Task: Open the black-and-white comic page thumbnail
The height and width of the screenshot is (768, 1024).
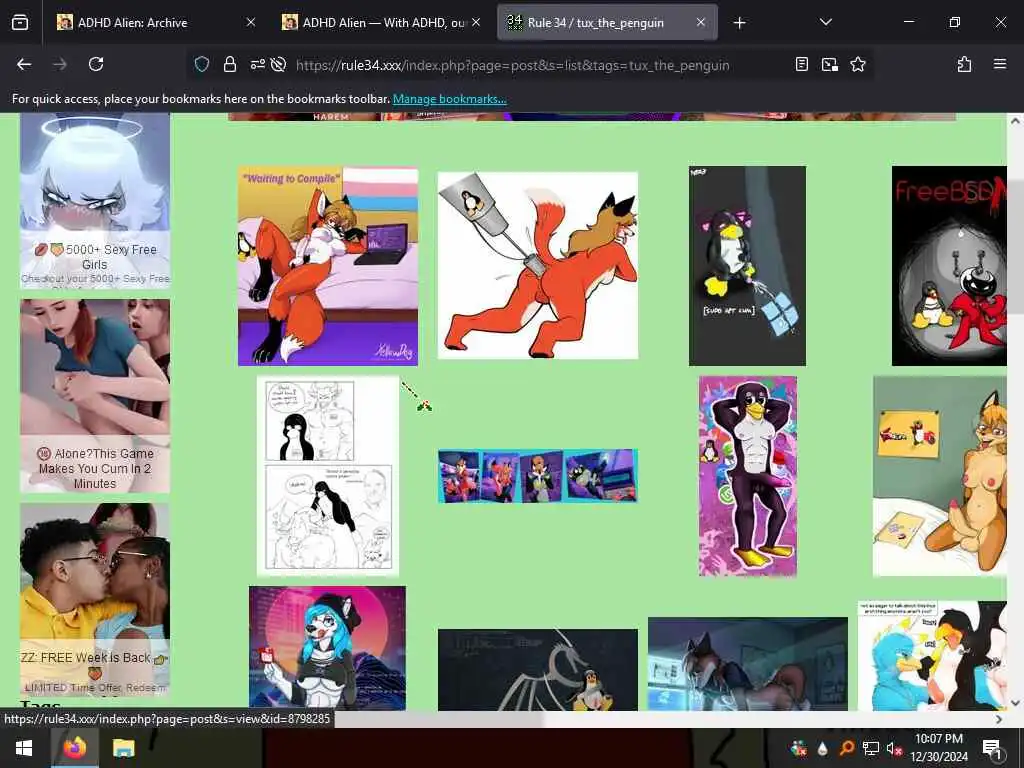Action: tap(328, 476)
